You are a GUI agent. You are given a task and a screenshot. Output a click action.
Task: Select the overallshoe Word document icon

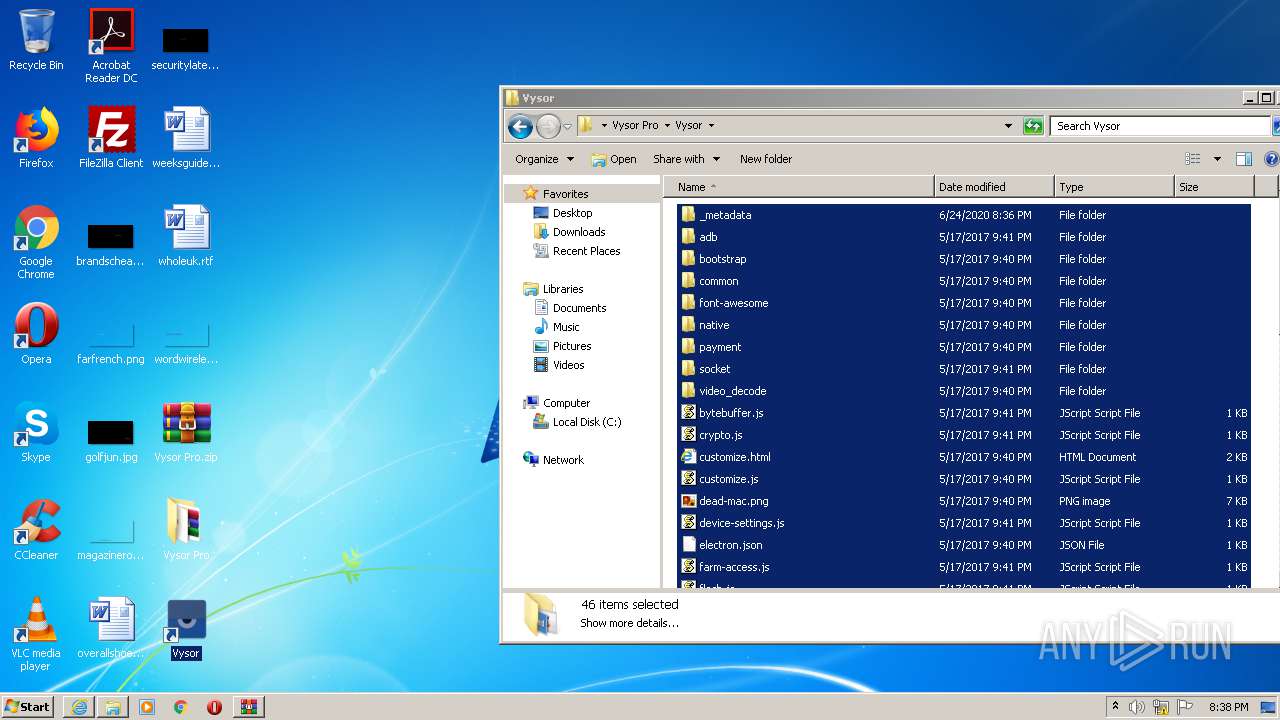(111, 628)
